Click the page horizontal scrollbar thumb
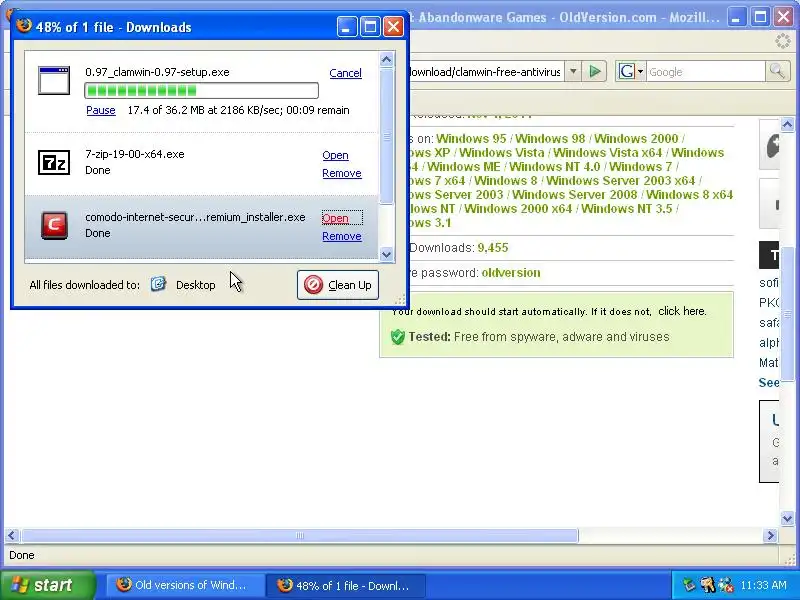 pyautogui.click(x=300, y=535)
